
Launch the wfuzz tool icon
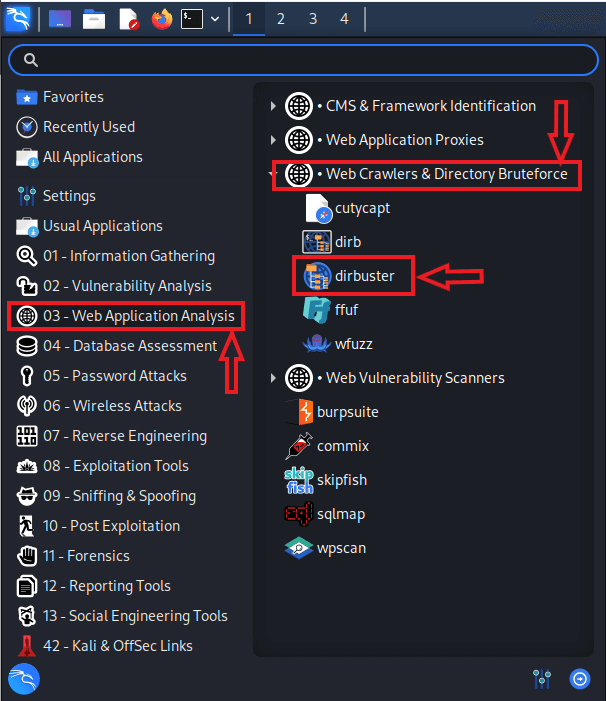pyautogui.click(x=317, y=344)
